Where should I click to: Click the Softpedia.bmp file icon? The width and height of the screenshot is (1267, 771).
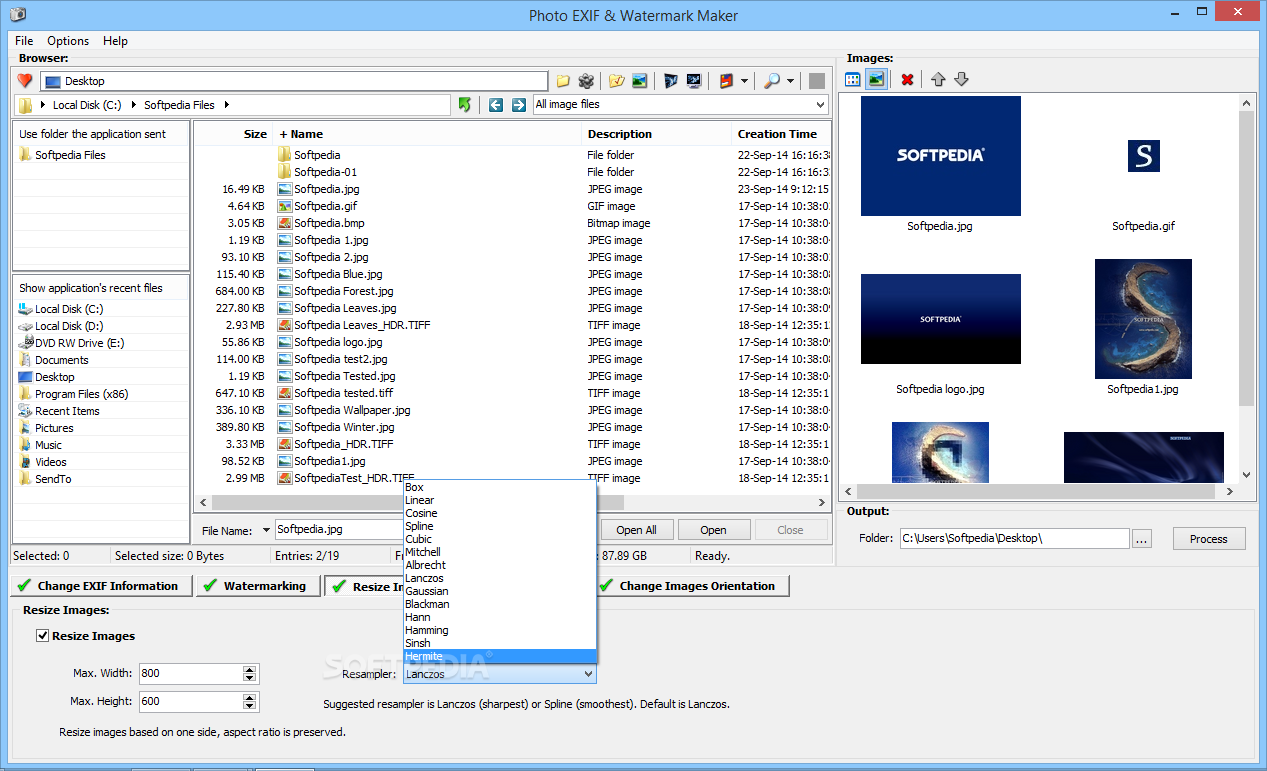[x=285, y=223]
